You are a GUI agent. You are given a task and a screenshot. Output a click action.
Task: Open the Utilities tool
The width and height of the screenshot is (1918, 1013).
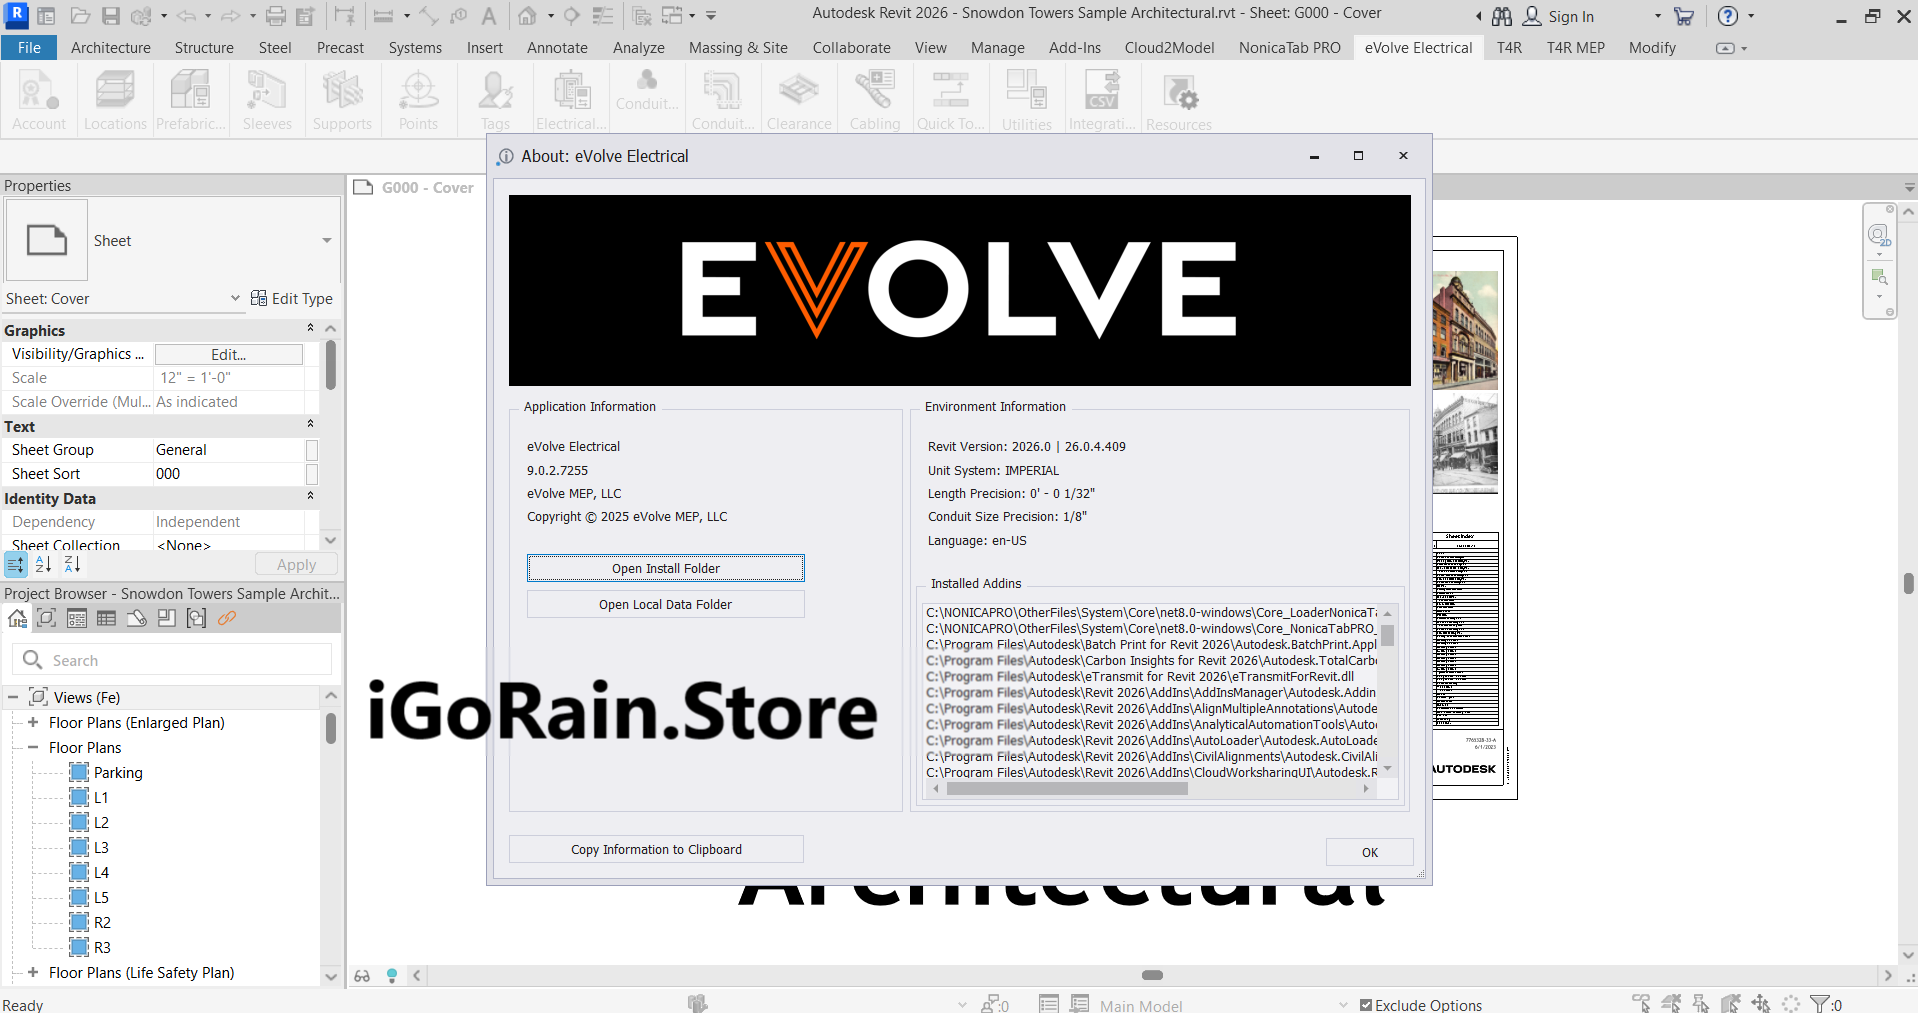(x=1026, y=99)
